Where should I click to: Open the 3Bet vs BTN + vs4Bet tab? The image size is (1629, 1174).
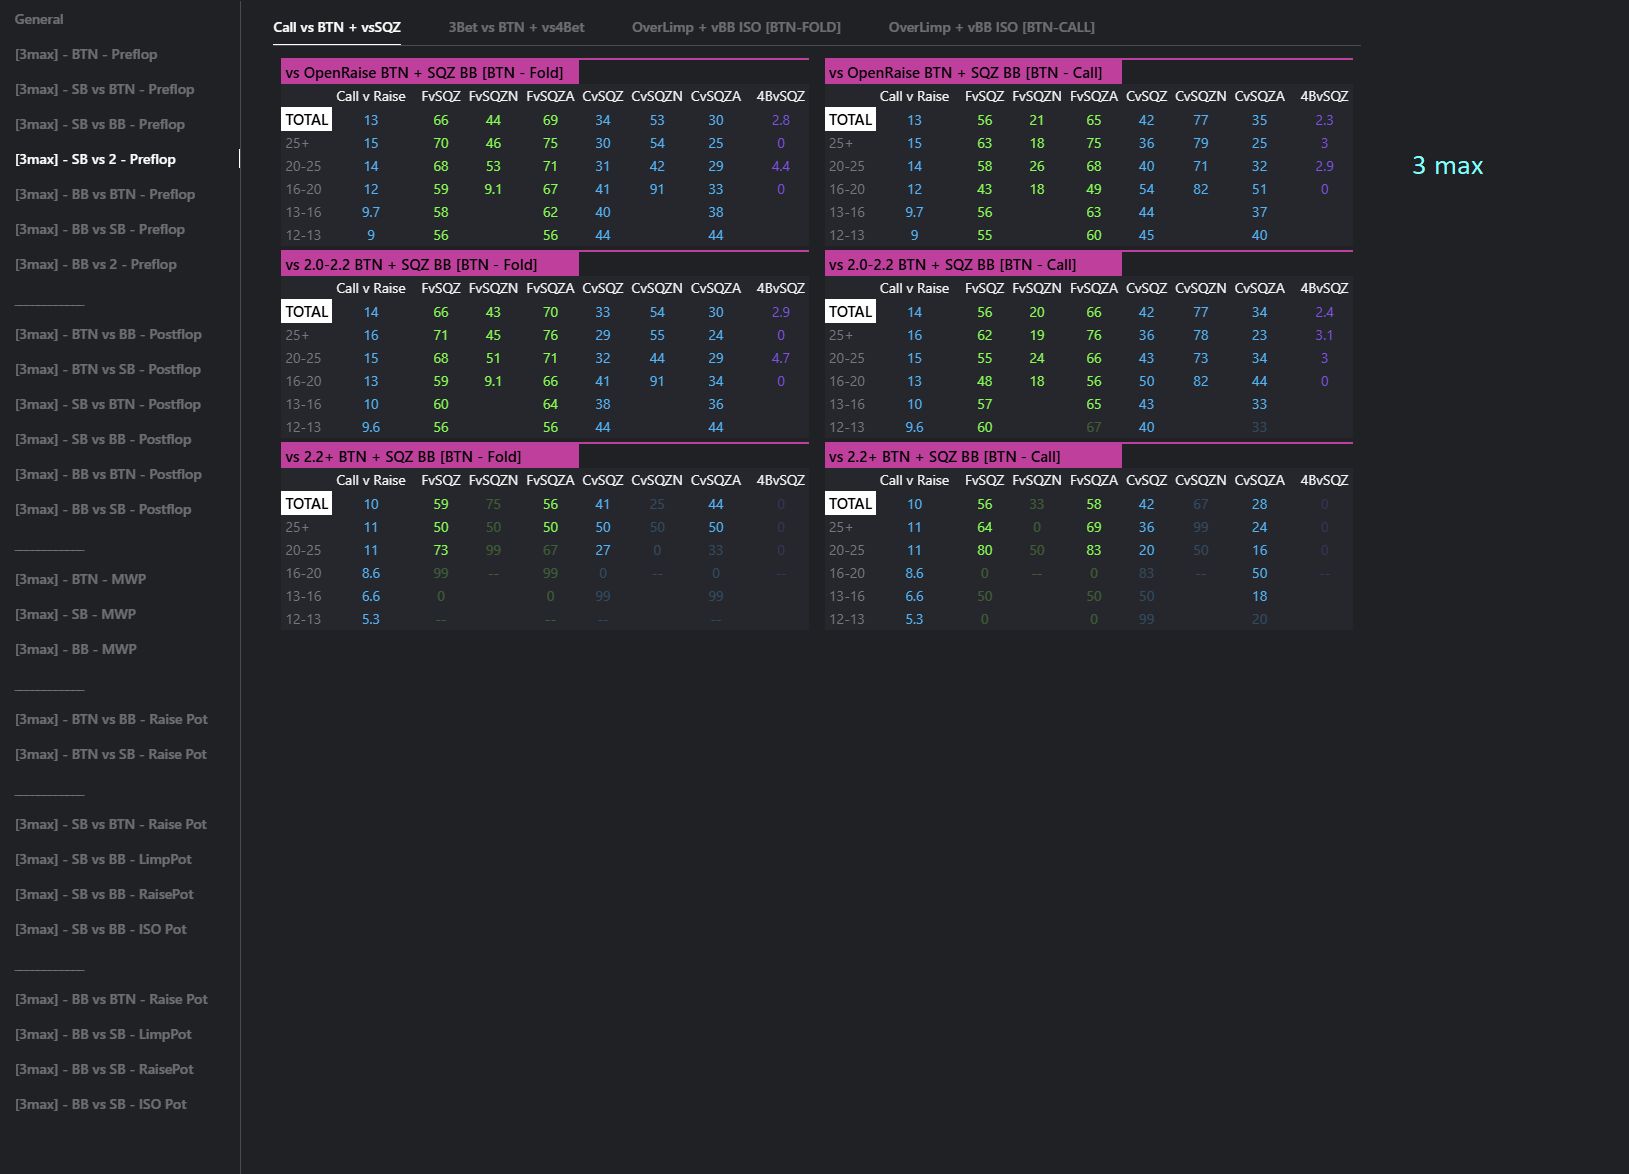tap(516, 27)
